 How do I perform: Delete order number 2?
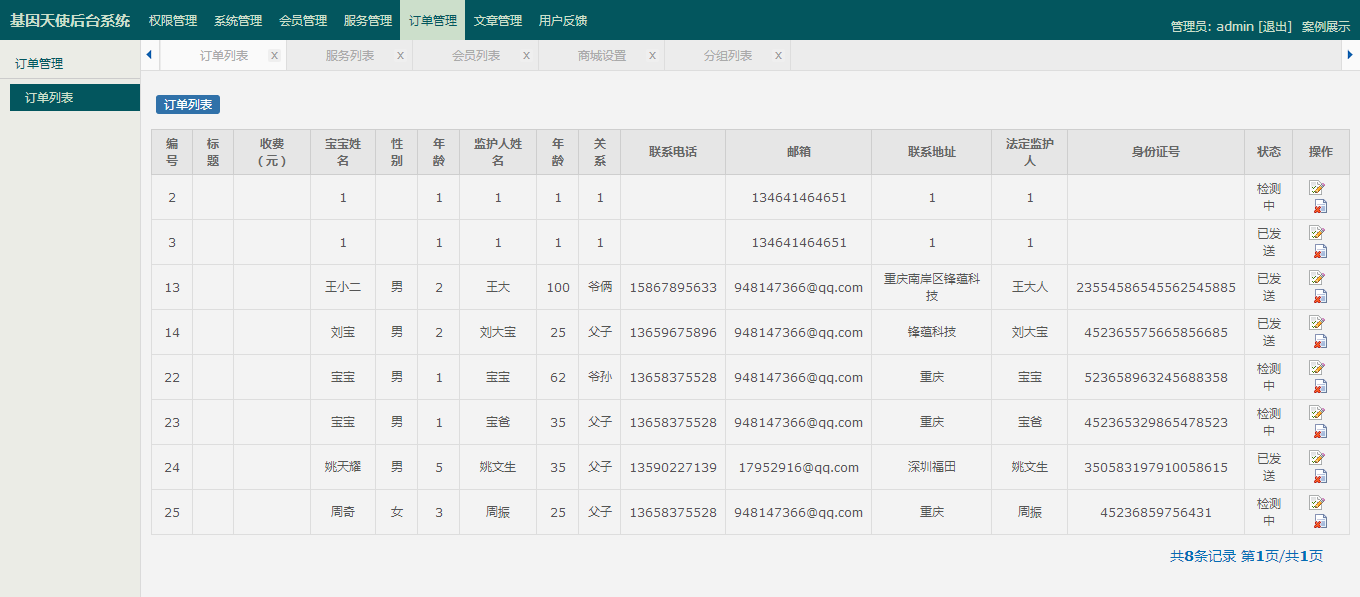coord(1320,207)
